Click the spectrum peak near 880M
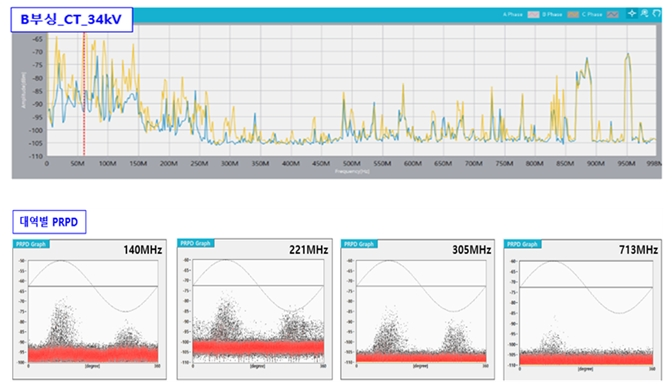This screenshot has width=672, height=390. coord(587,59)
